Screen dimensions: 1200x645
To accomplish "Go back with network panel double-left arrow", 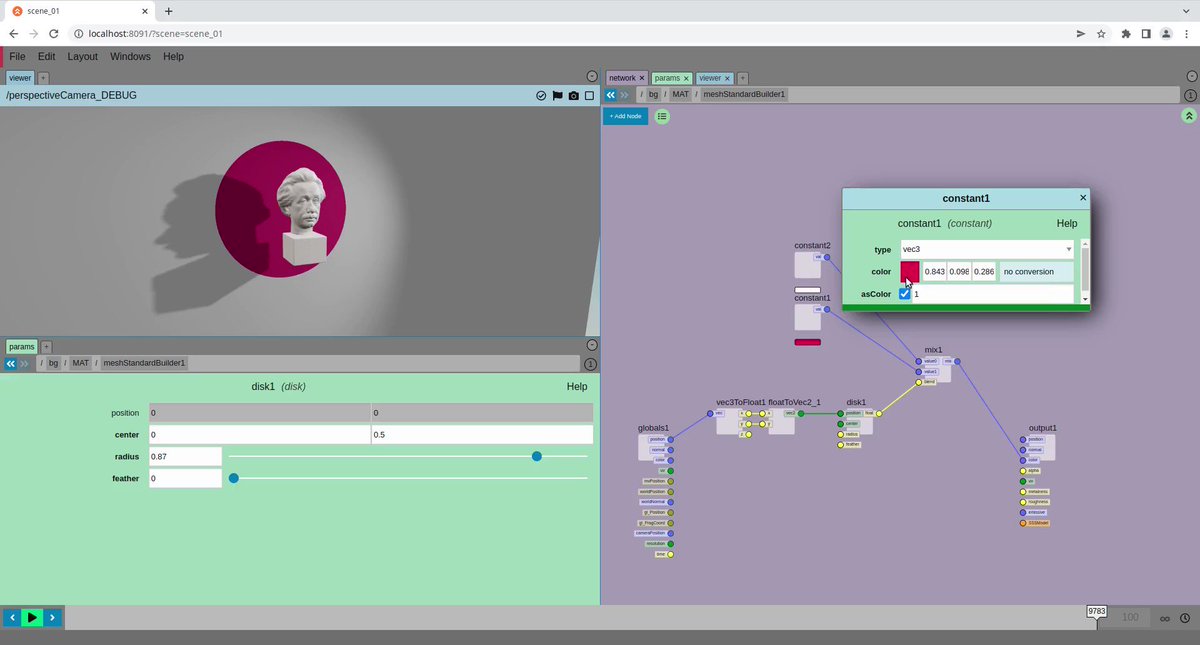I will click(x=611, y=94).
